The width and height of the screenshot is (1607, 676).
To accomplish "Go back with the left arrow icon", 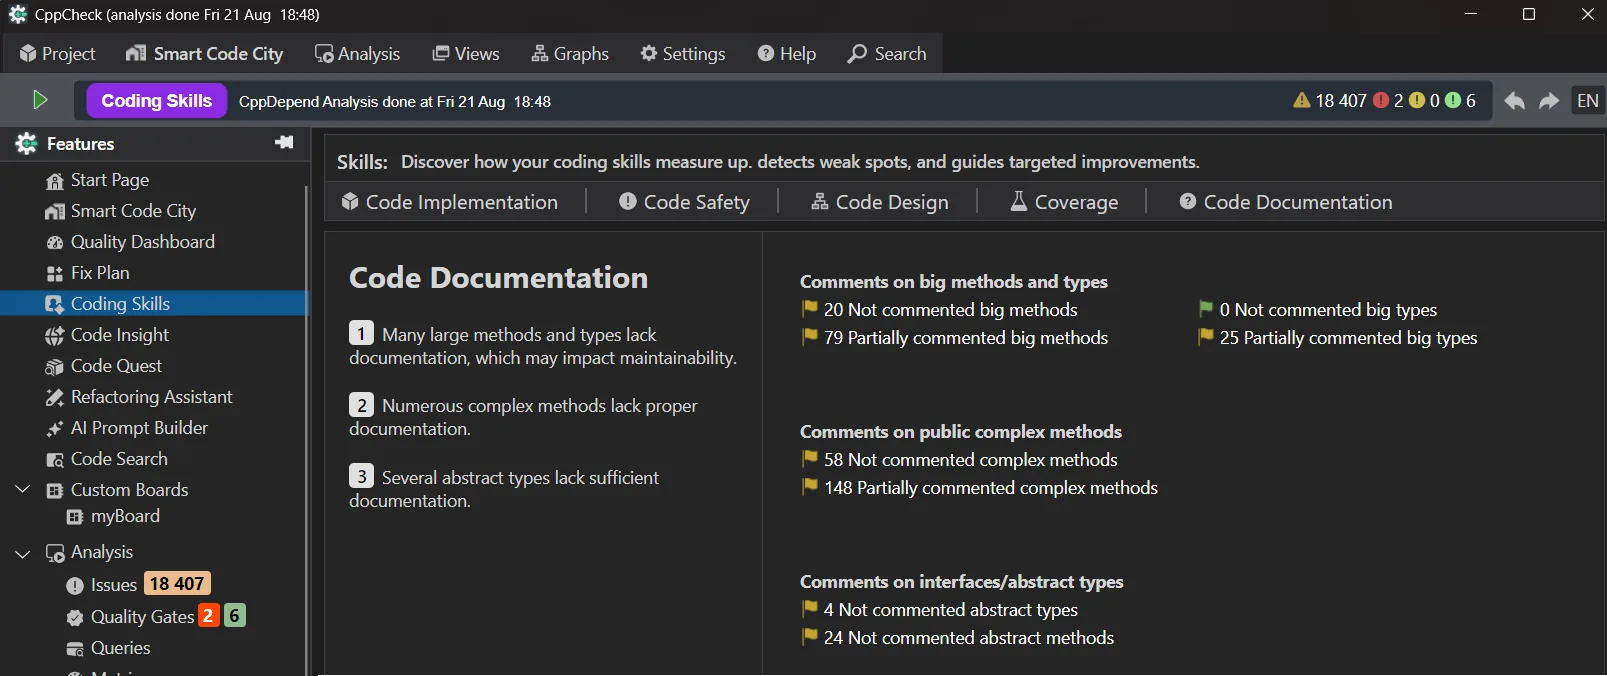I will tap(1514, 101).
